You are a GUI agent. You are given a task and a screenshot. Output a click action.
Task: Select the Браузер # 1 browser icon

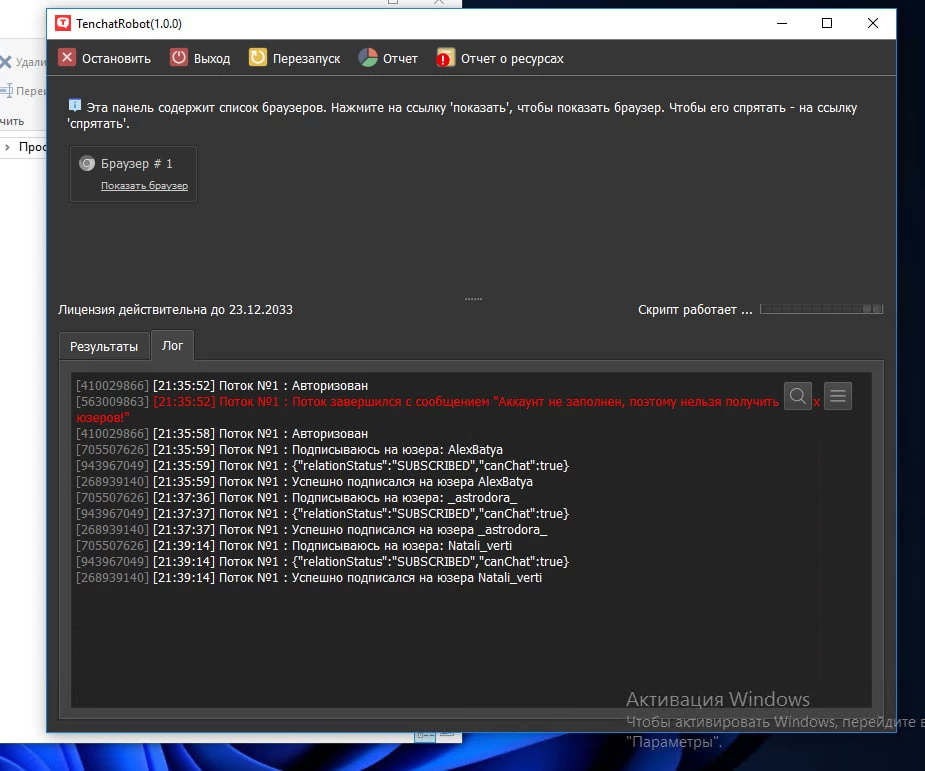pyautogui.click(x=87, y=163)
